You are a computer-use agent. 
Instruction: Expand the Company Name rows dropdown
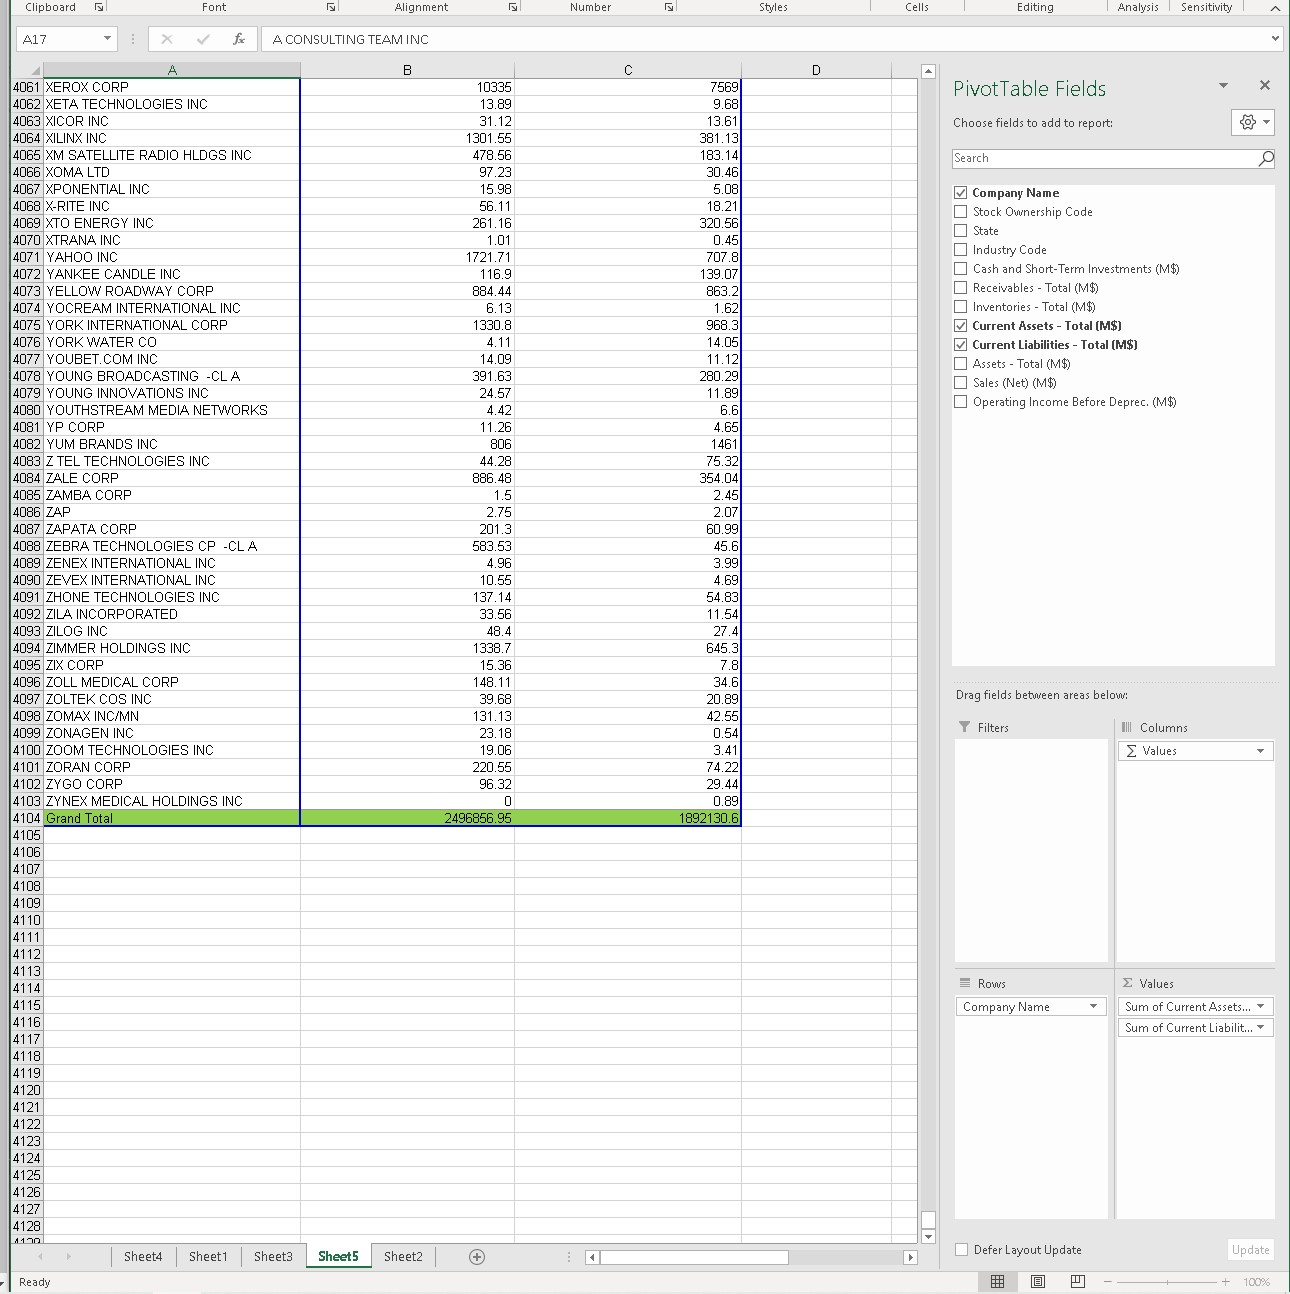pos(1092,1006)
